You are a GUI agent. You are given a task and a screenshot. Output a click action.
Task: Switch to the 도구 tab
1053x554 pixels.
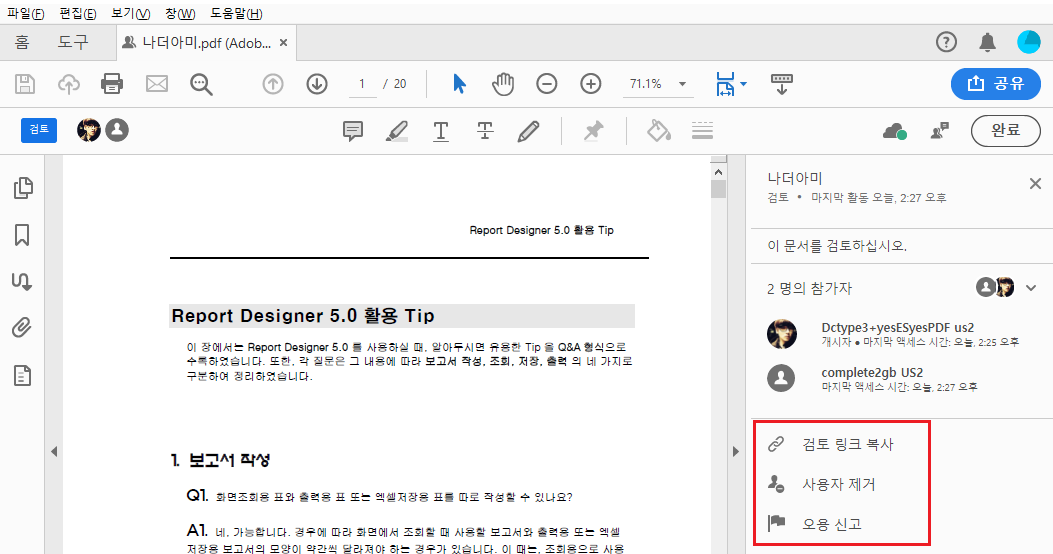[73, 42]
